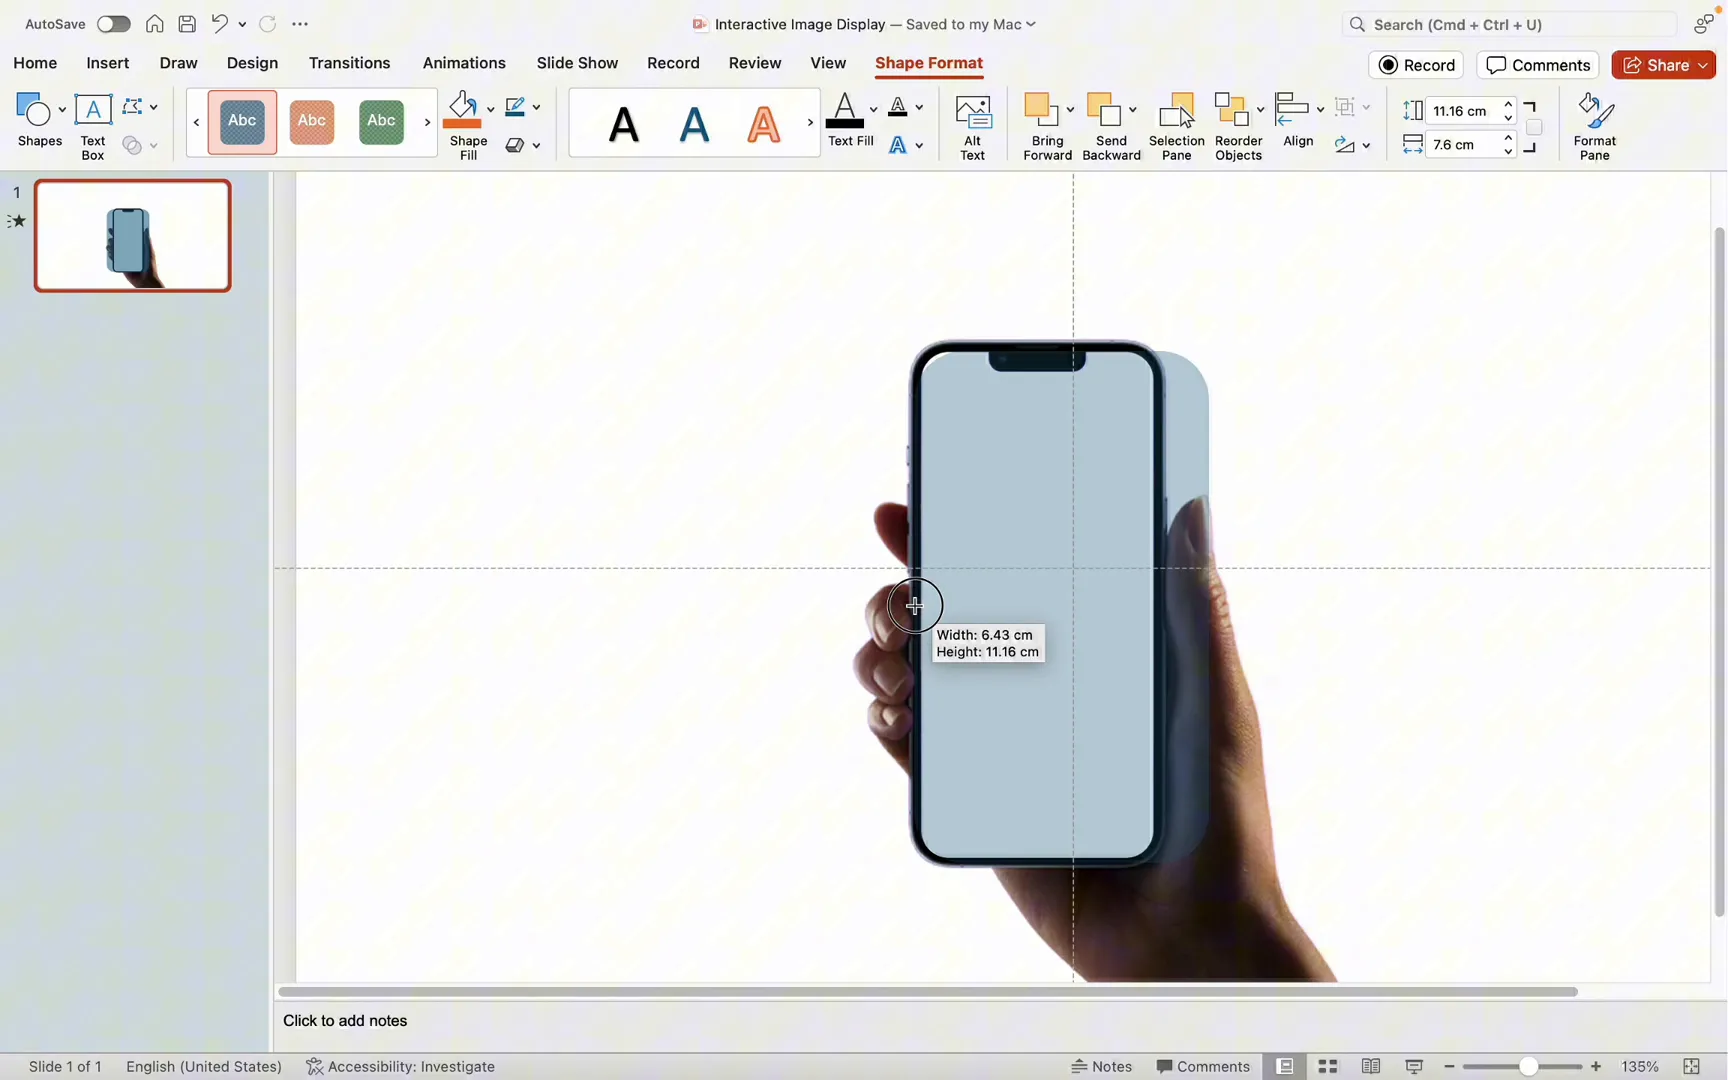
Task: Open the Home tab
Action: click(35, 63)
